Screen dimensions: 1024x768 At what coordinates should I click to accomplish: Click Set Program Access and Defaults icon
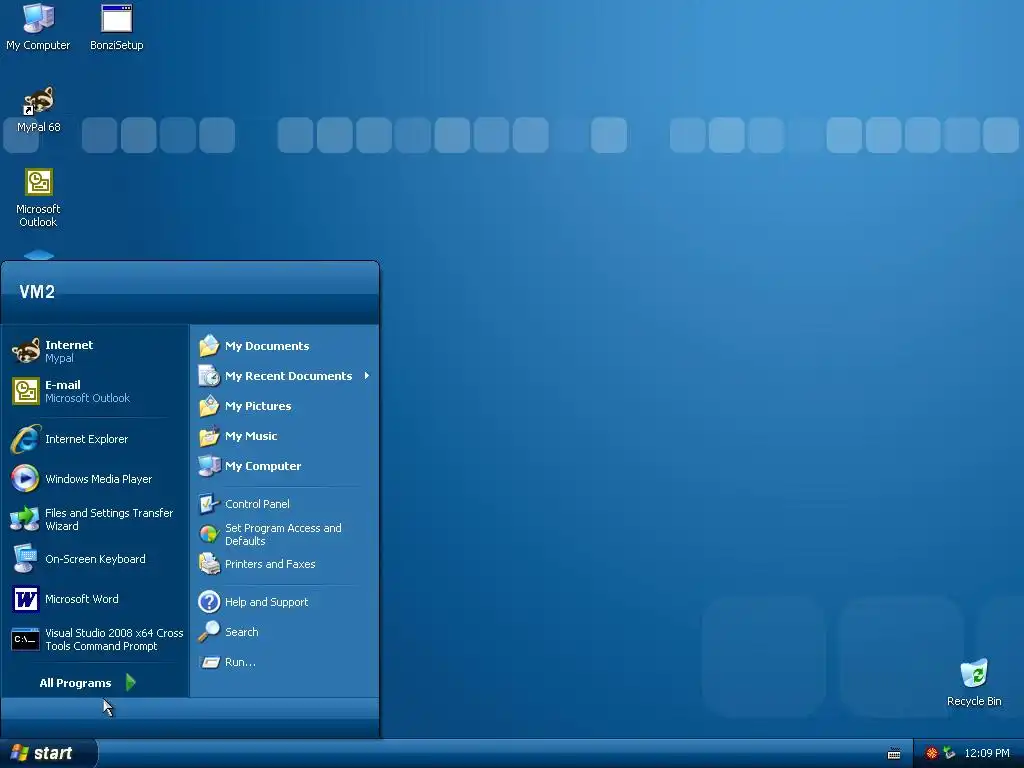[209, 534]
